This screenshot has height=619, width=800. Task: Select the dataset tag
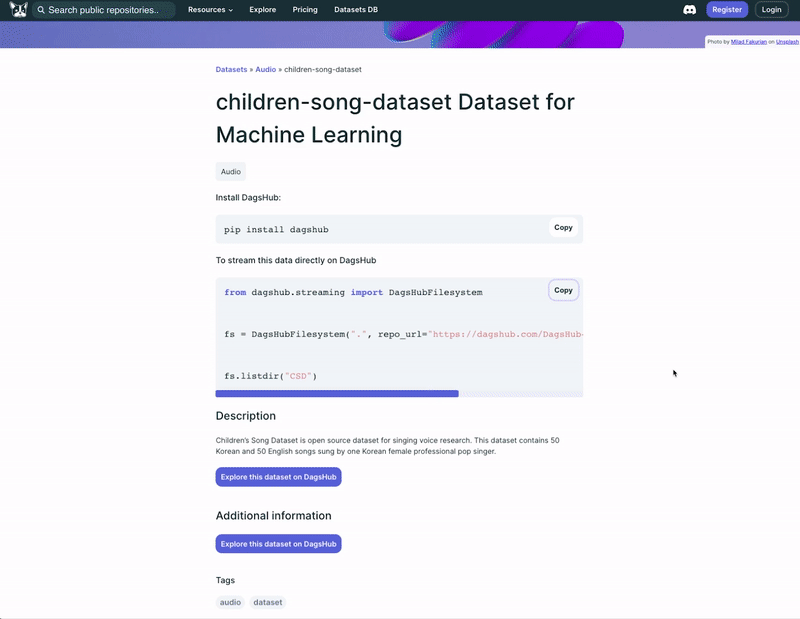coord(267,602)
